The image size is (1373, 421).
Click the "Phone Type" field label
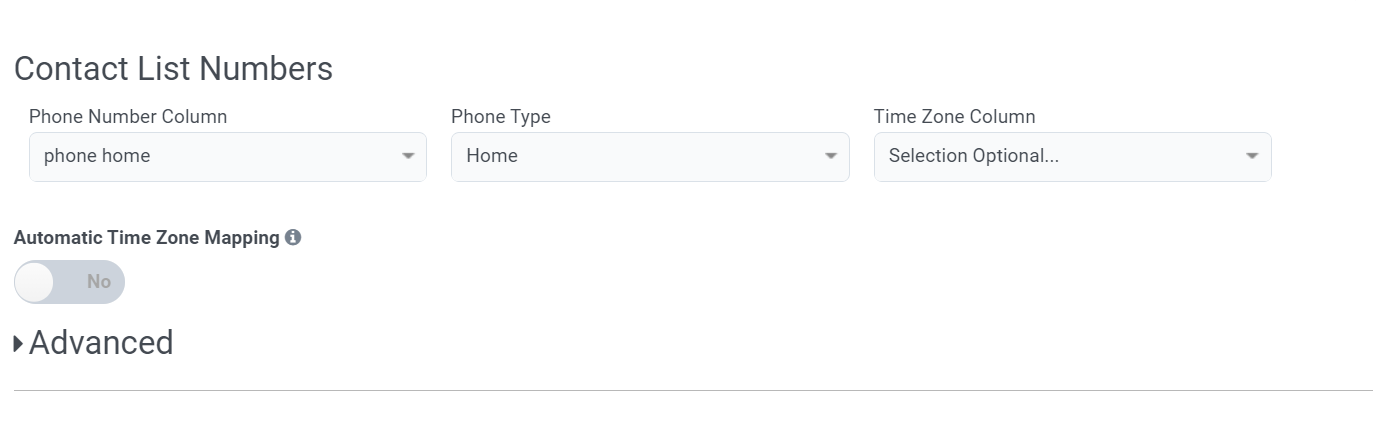click(x=501, y=117)
